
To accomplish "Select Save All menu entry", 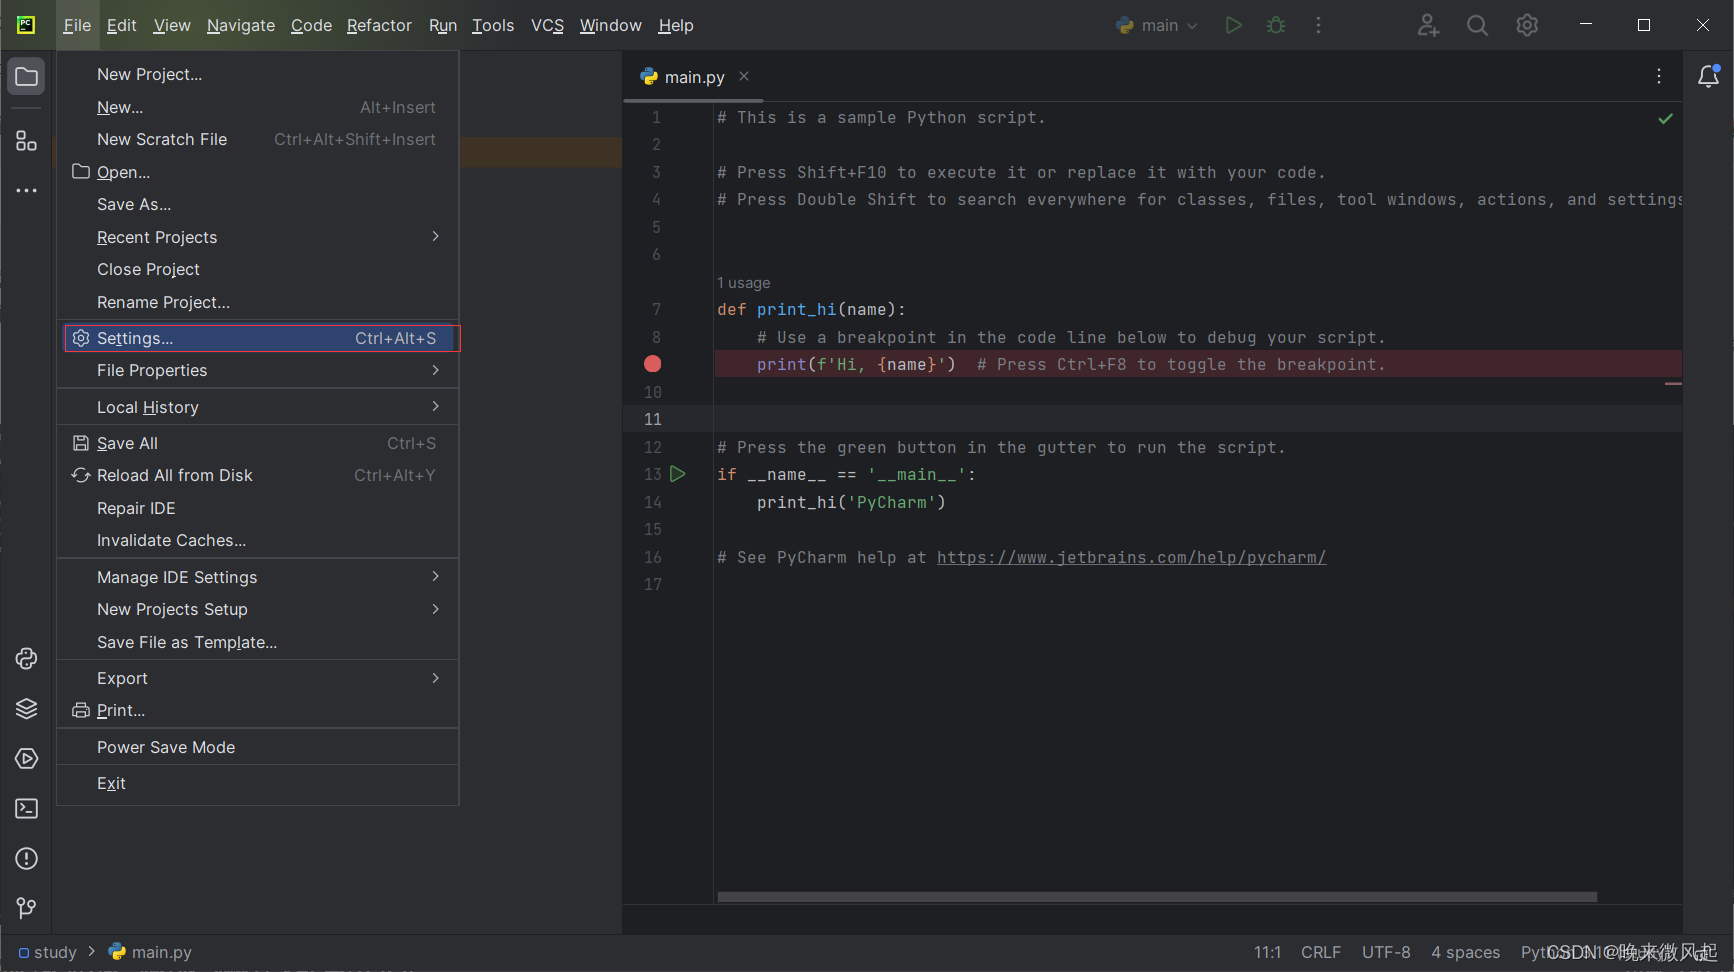I will click(258, 443).
